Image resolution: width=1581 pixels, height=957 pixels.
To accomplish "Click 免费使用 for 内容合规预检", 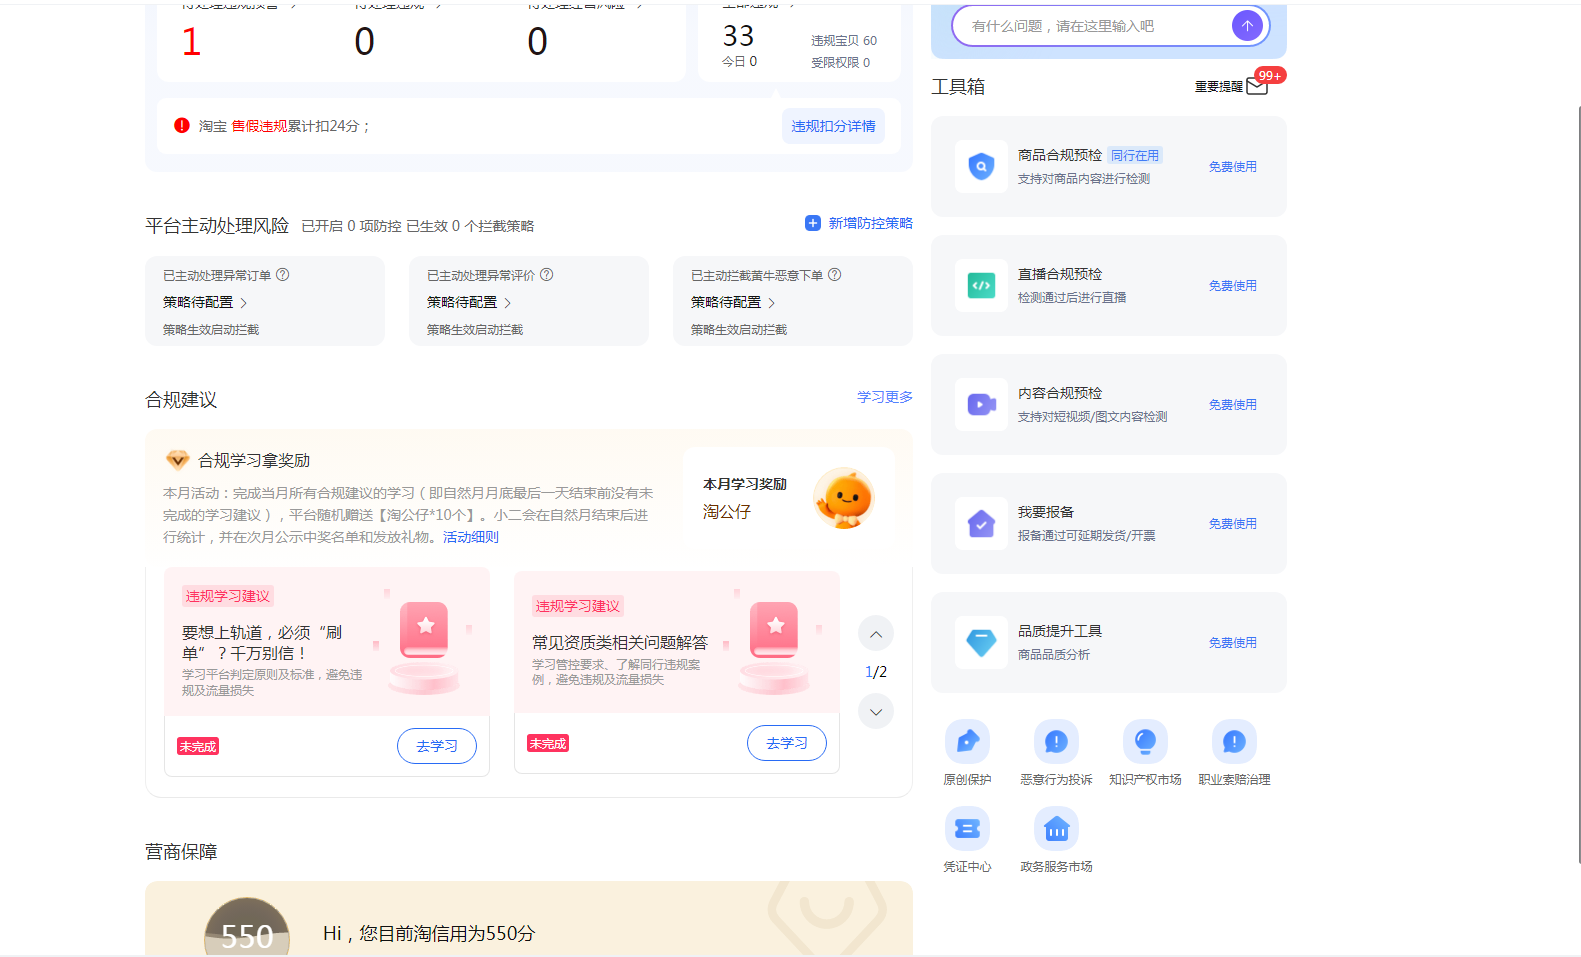I will [1233, 405].
